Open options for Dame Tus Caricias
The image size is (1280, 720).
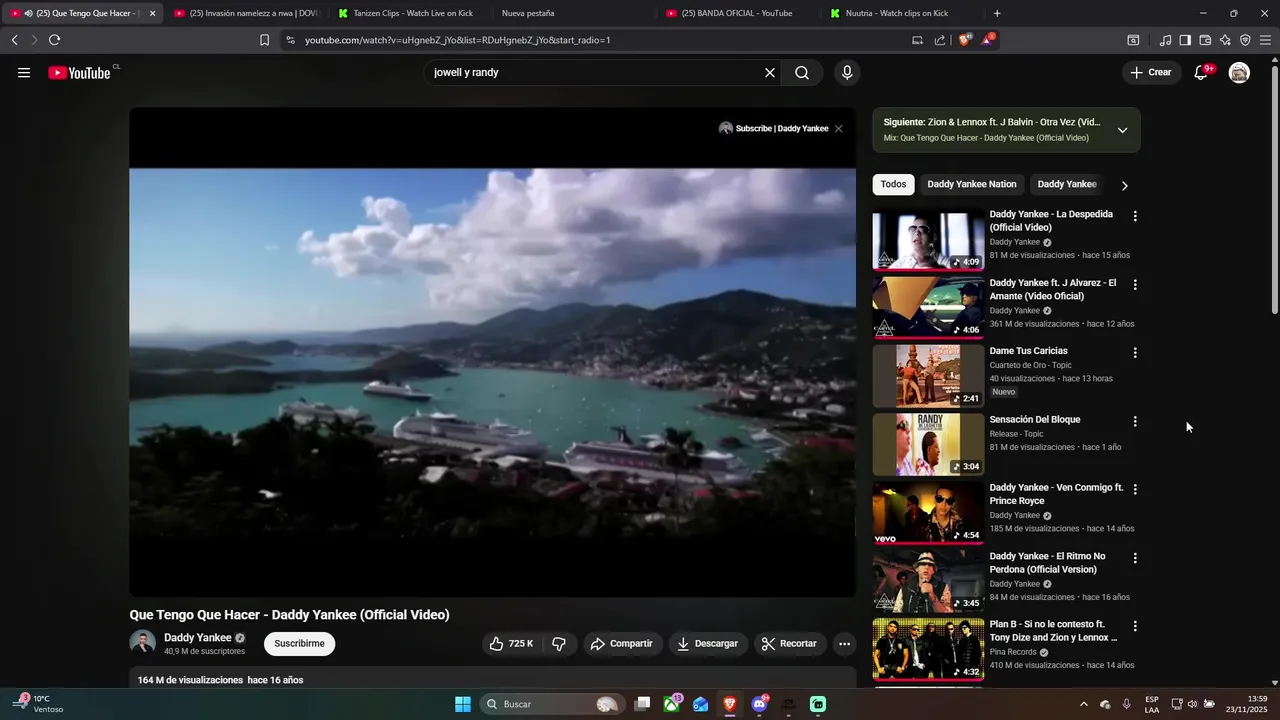(1135, 353)
